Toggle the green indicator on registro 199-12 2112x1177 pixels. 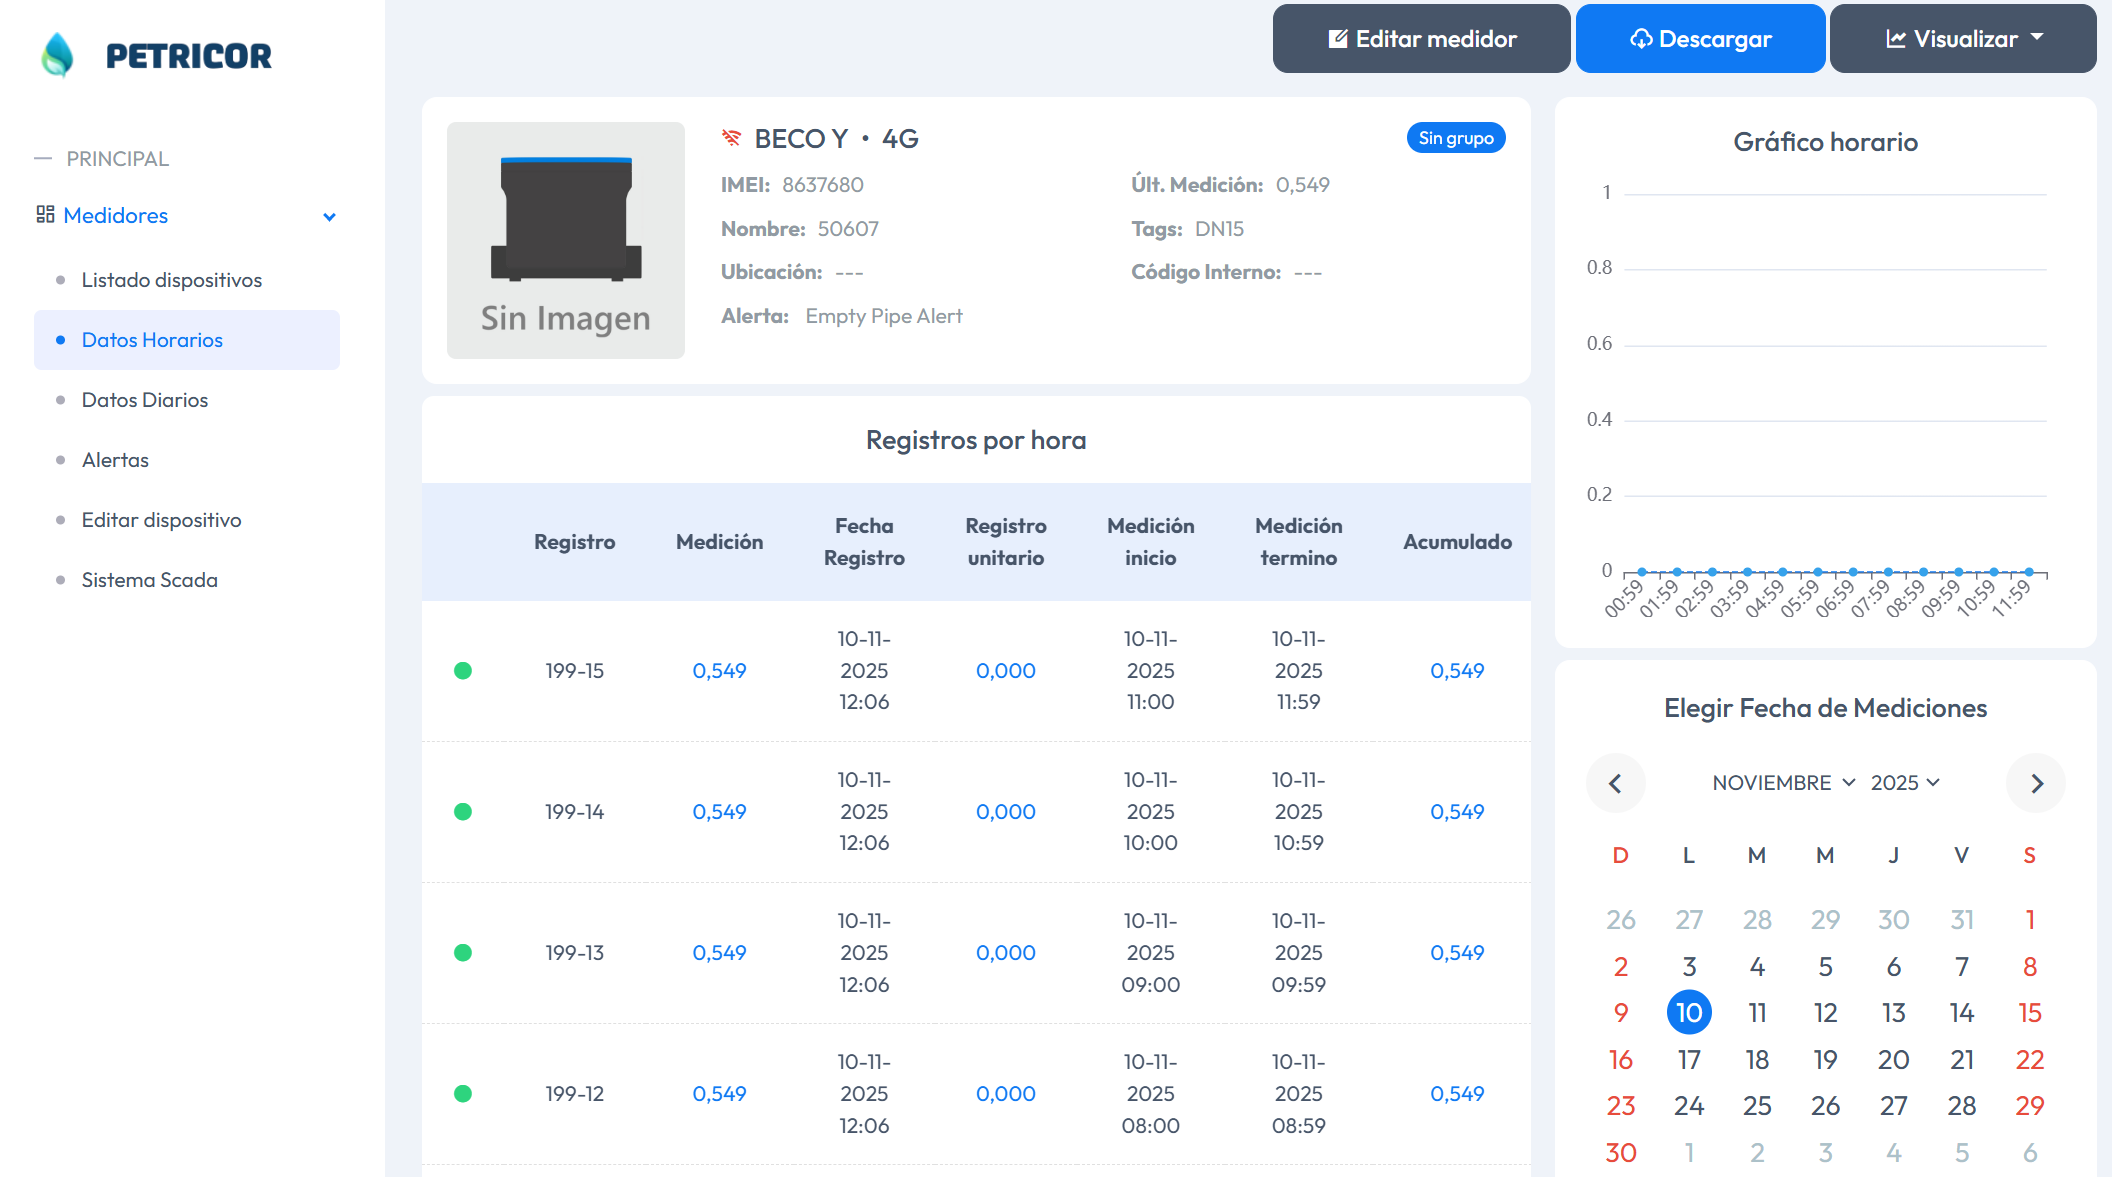coord(463,1093)
